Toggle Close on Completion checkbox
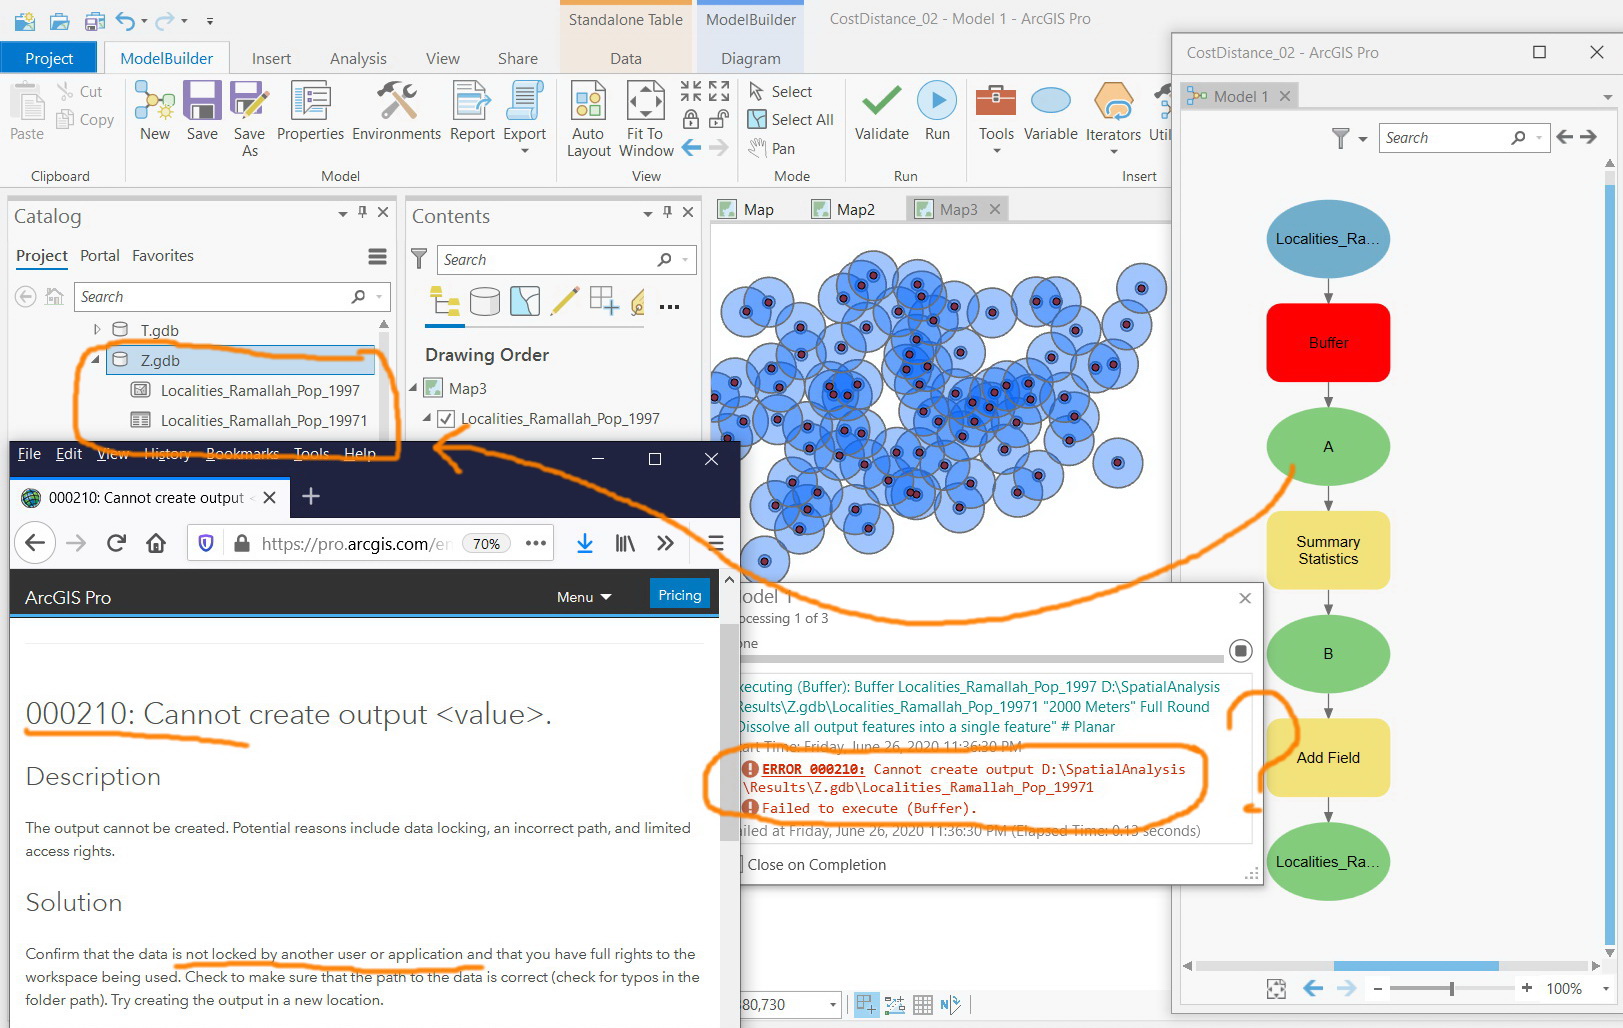 pos(741,865)
